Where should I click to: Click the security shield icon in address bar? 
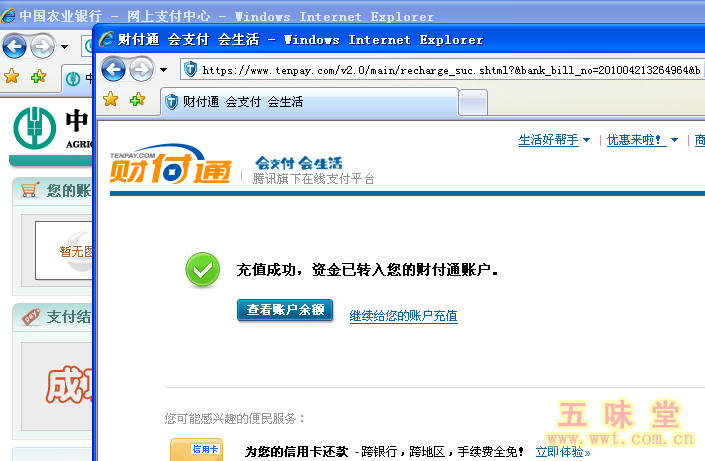coord(190,70)
